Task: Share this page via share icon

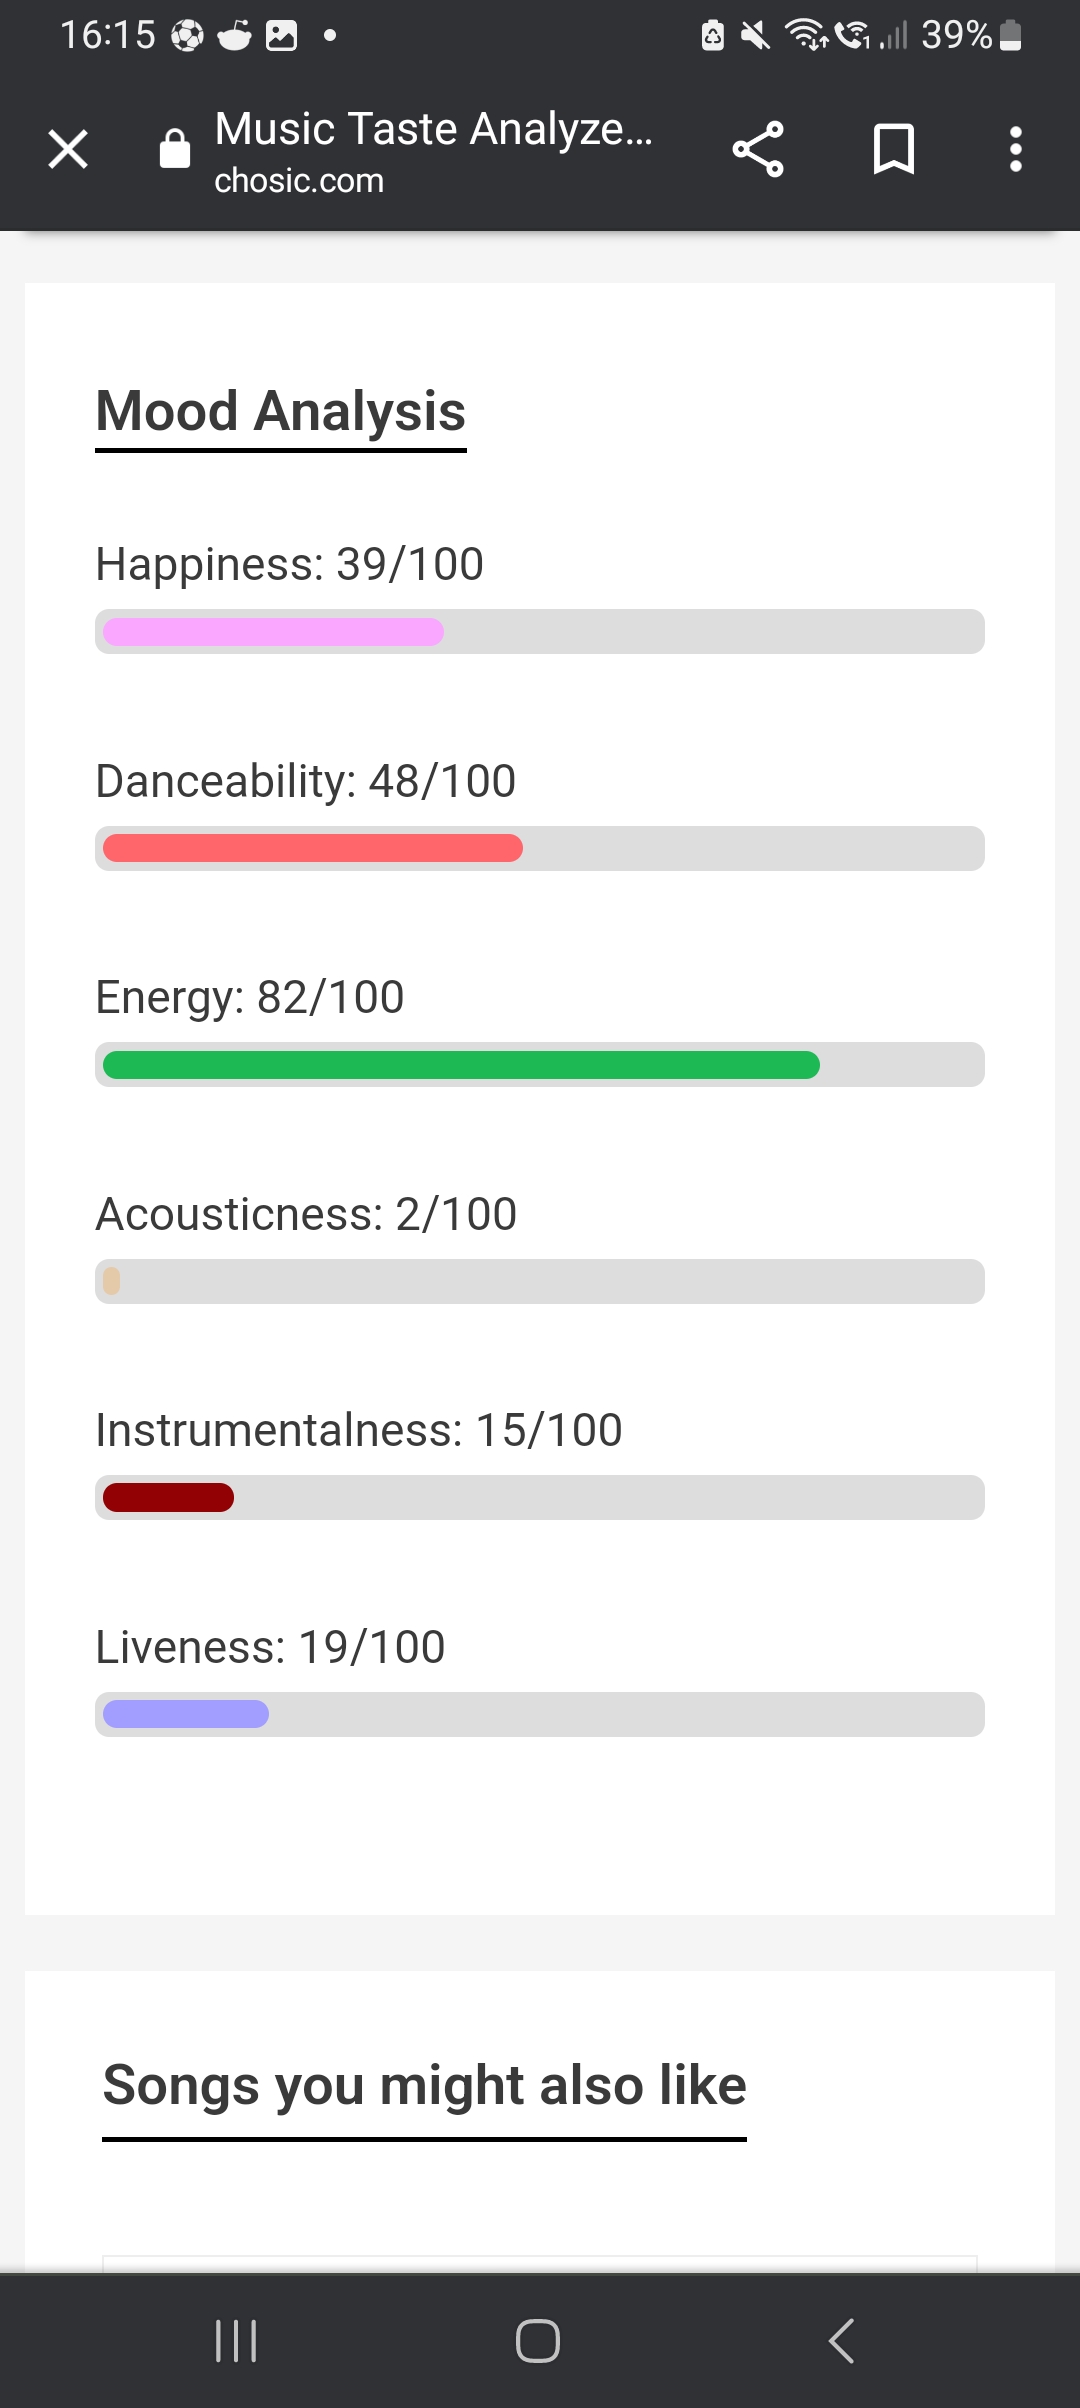Action: 758,150
